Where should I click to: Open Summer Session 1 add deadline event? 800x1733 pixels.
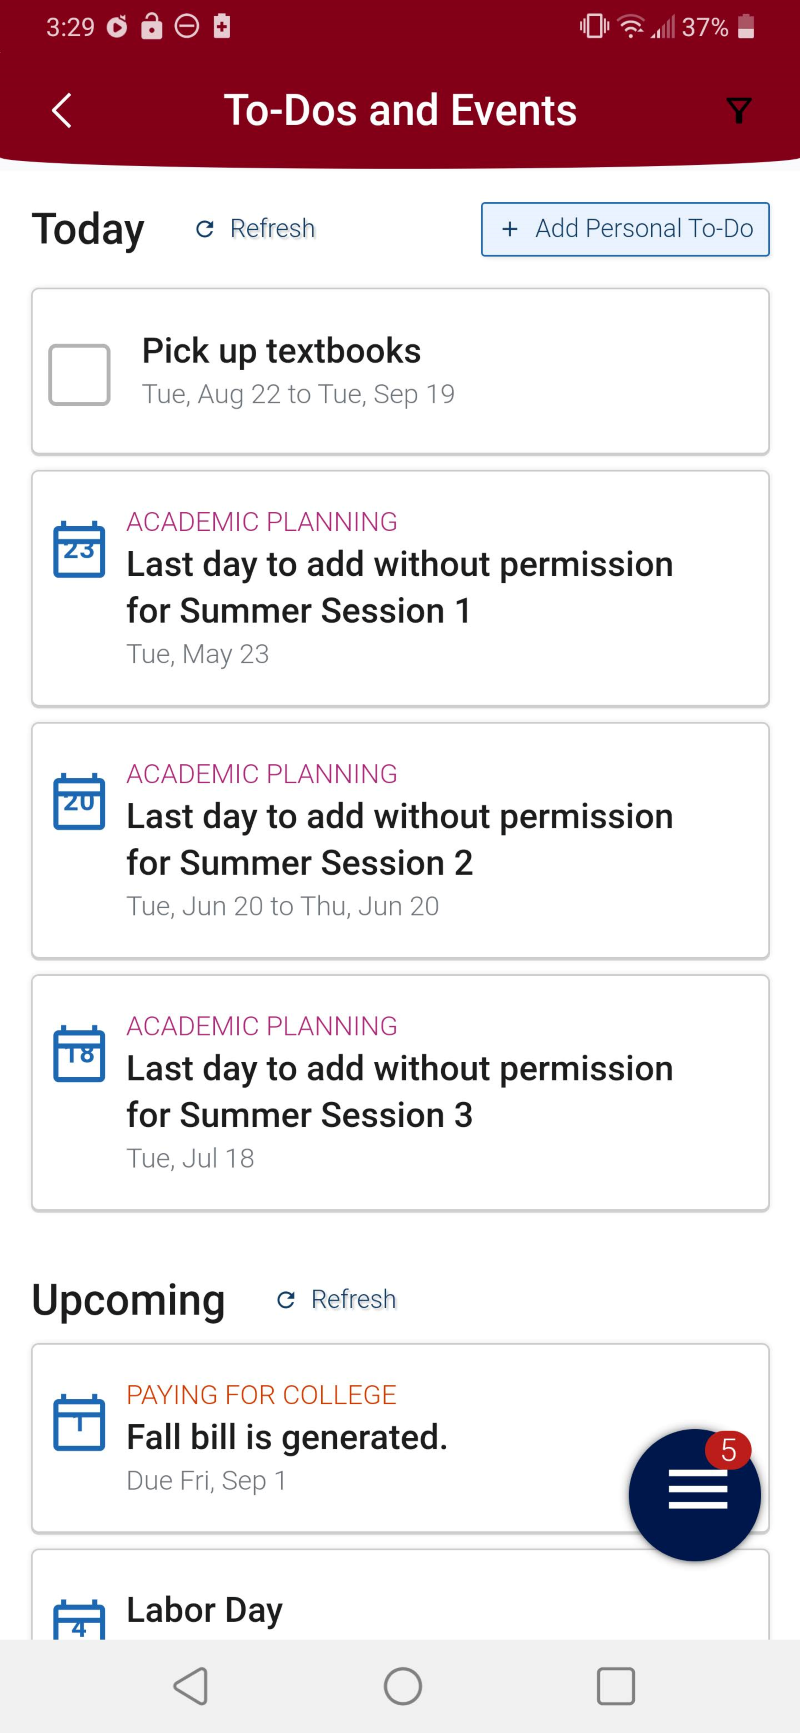point(400,588)
